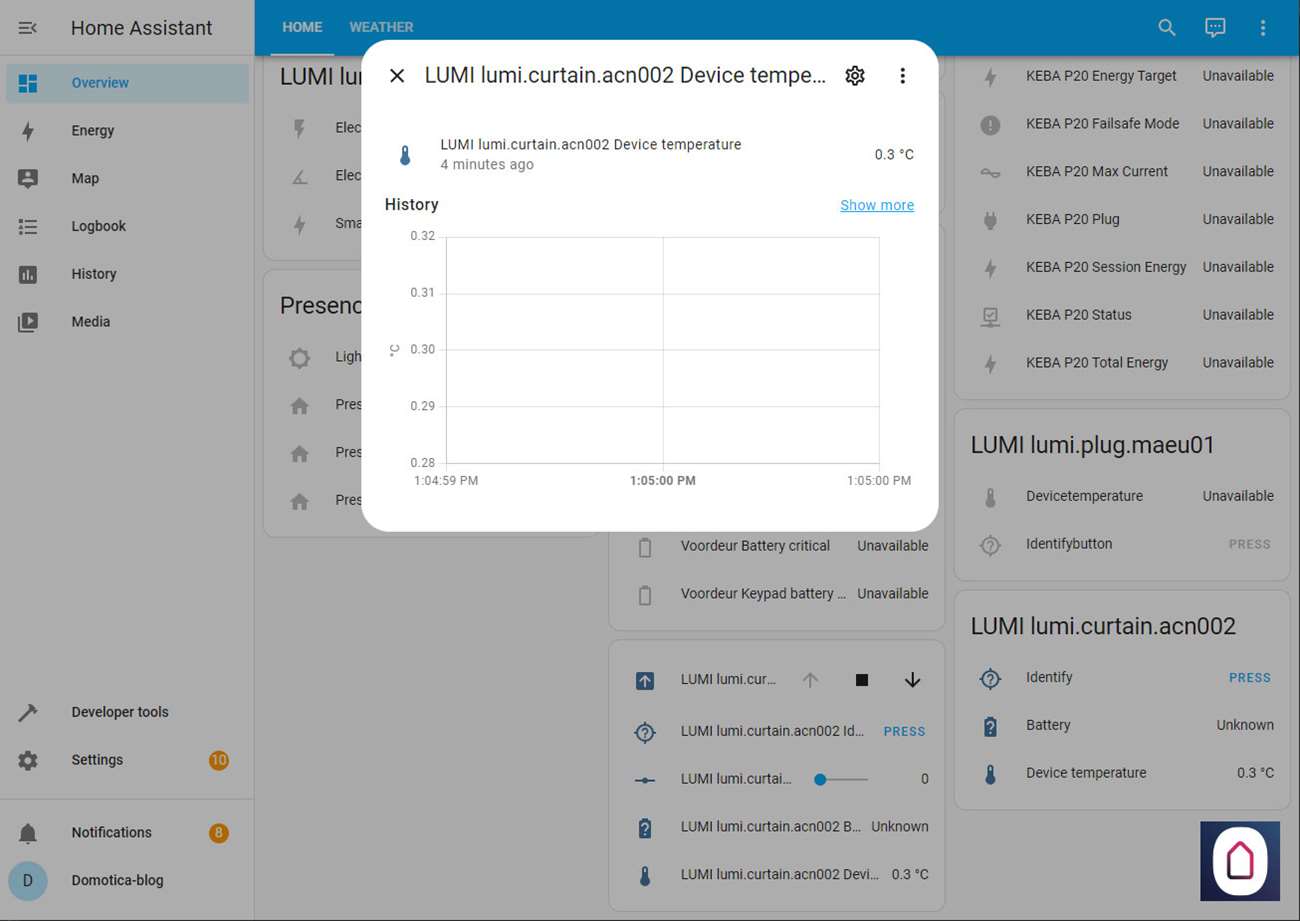
Task: Open the Energy panel
Action: pos(127,131)
